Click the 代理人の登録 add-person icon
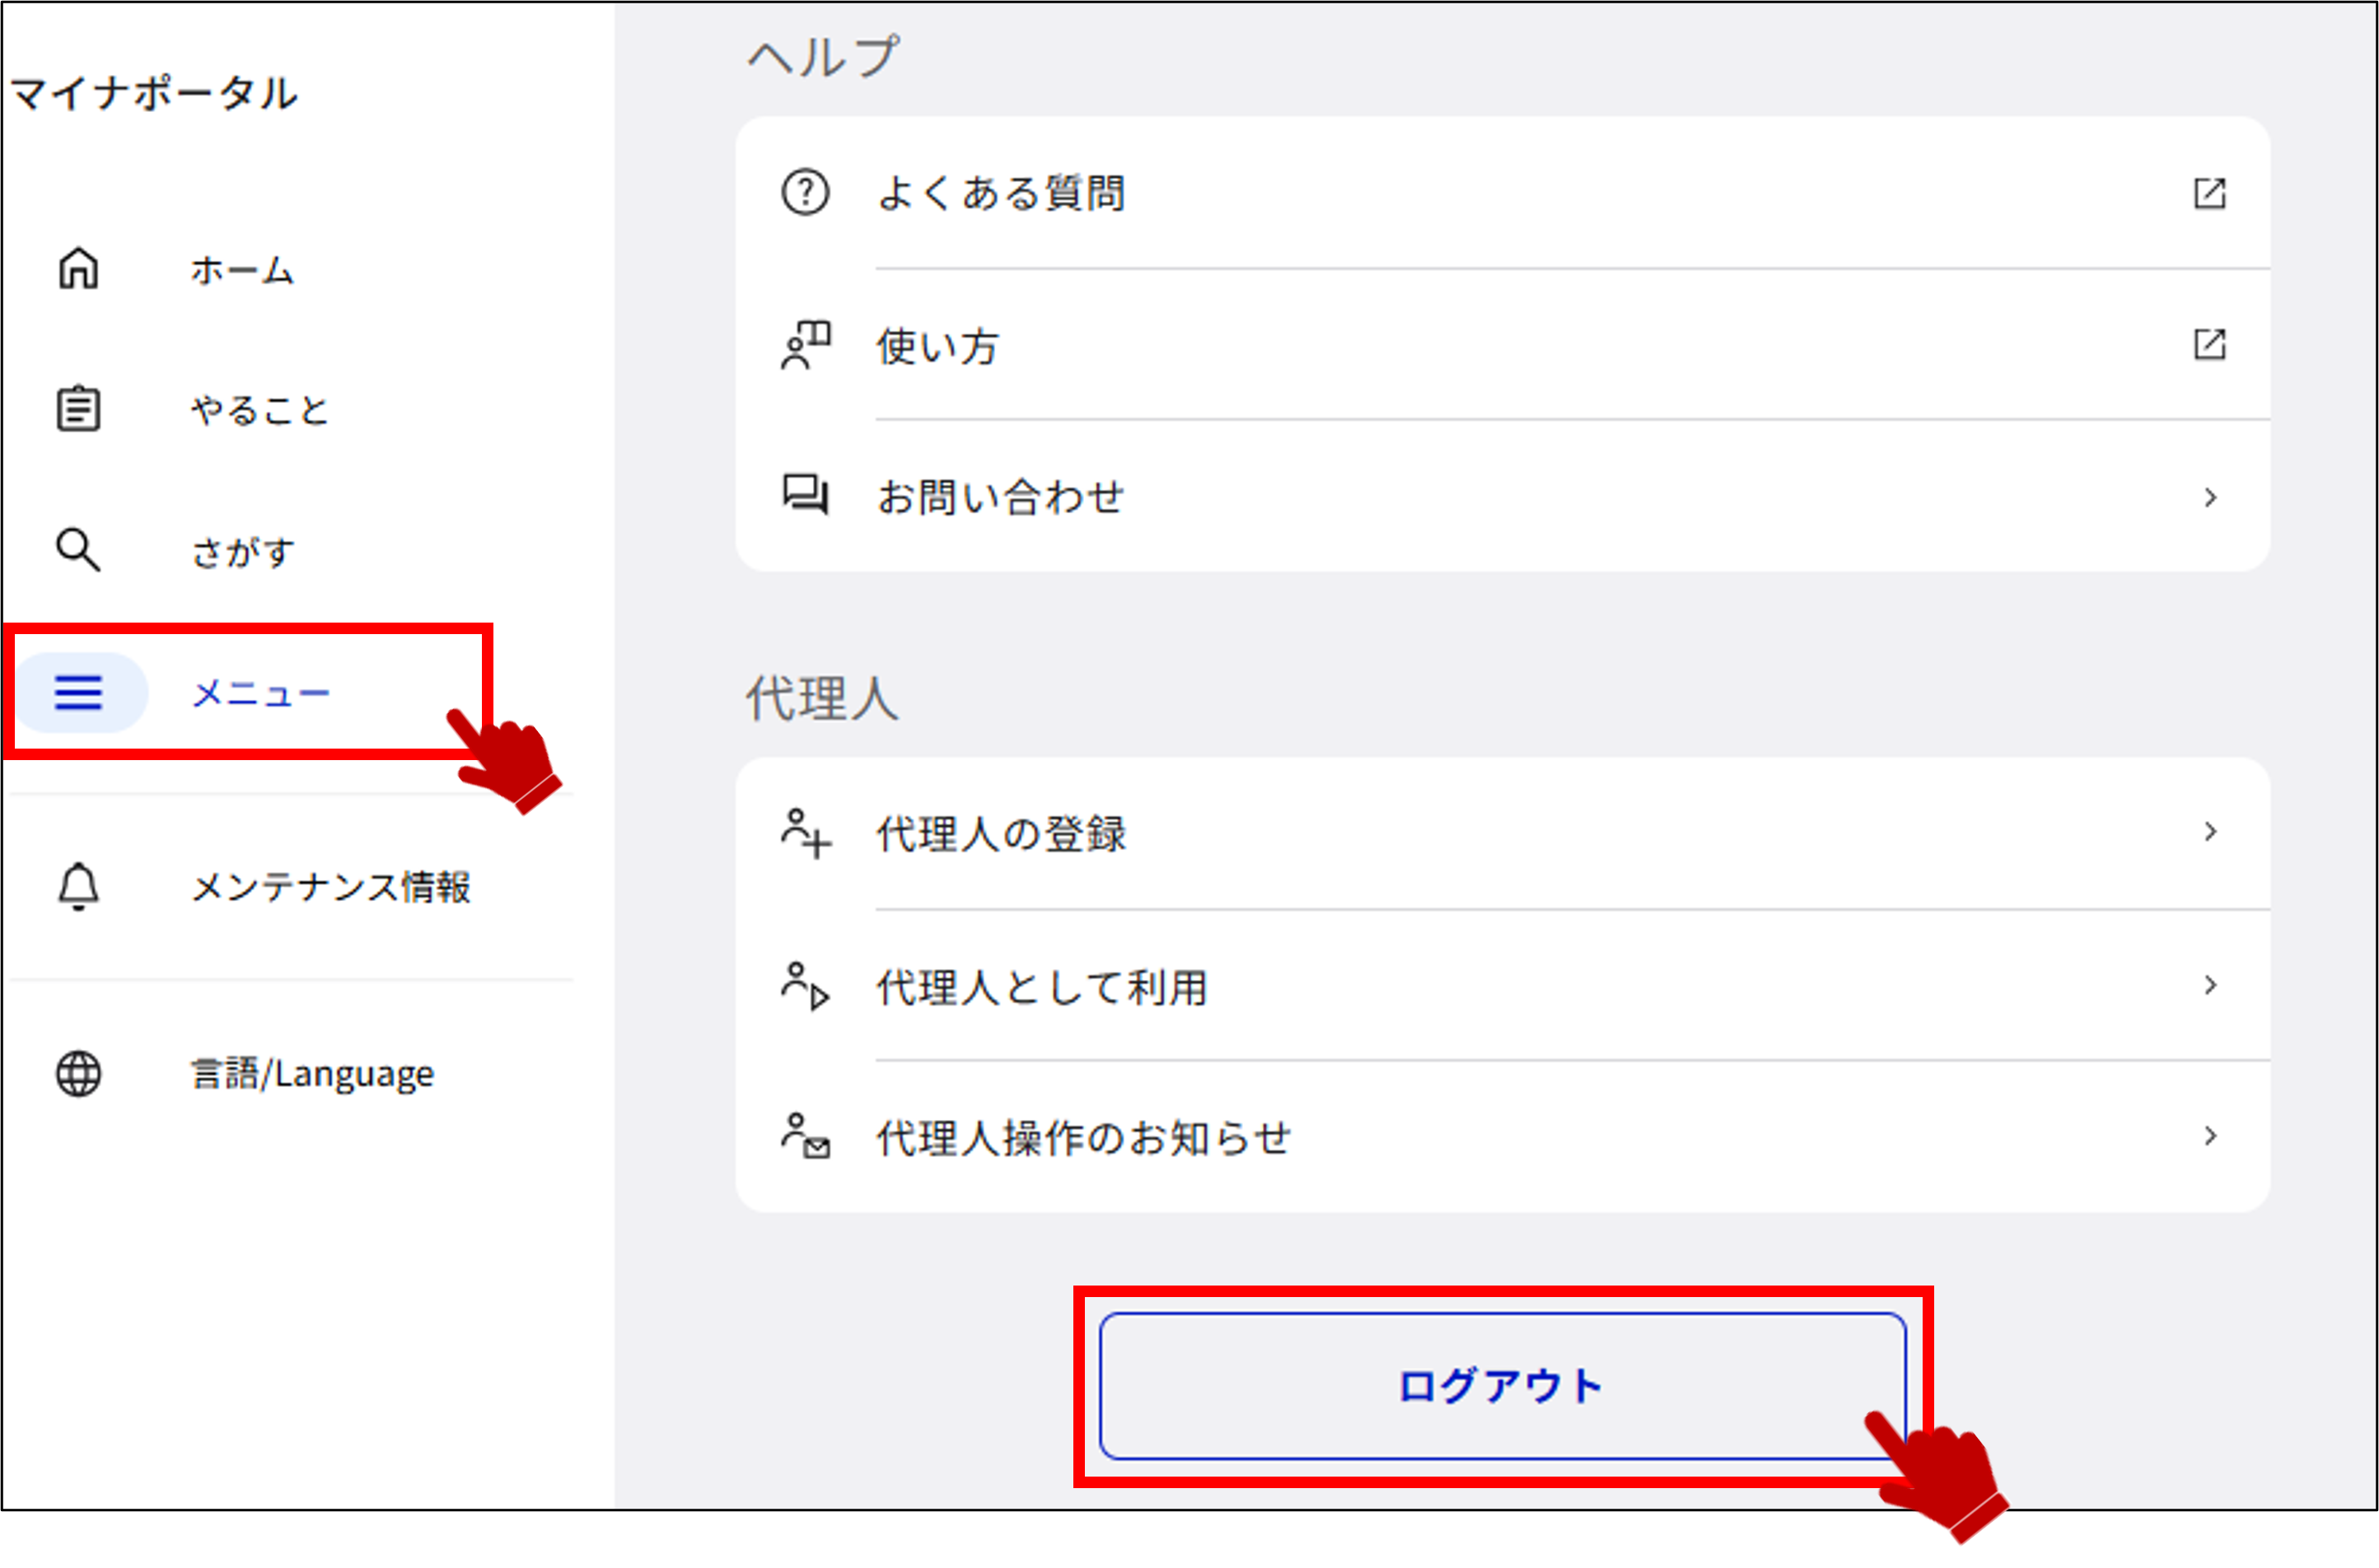Screen dimensions: 2379x1568 pos(805,834)
